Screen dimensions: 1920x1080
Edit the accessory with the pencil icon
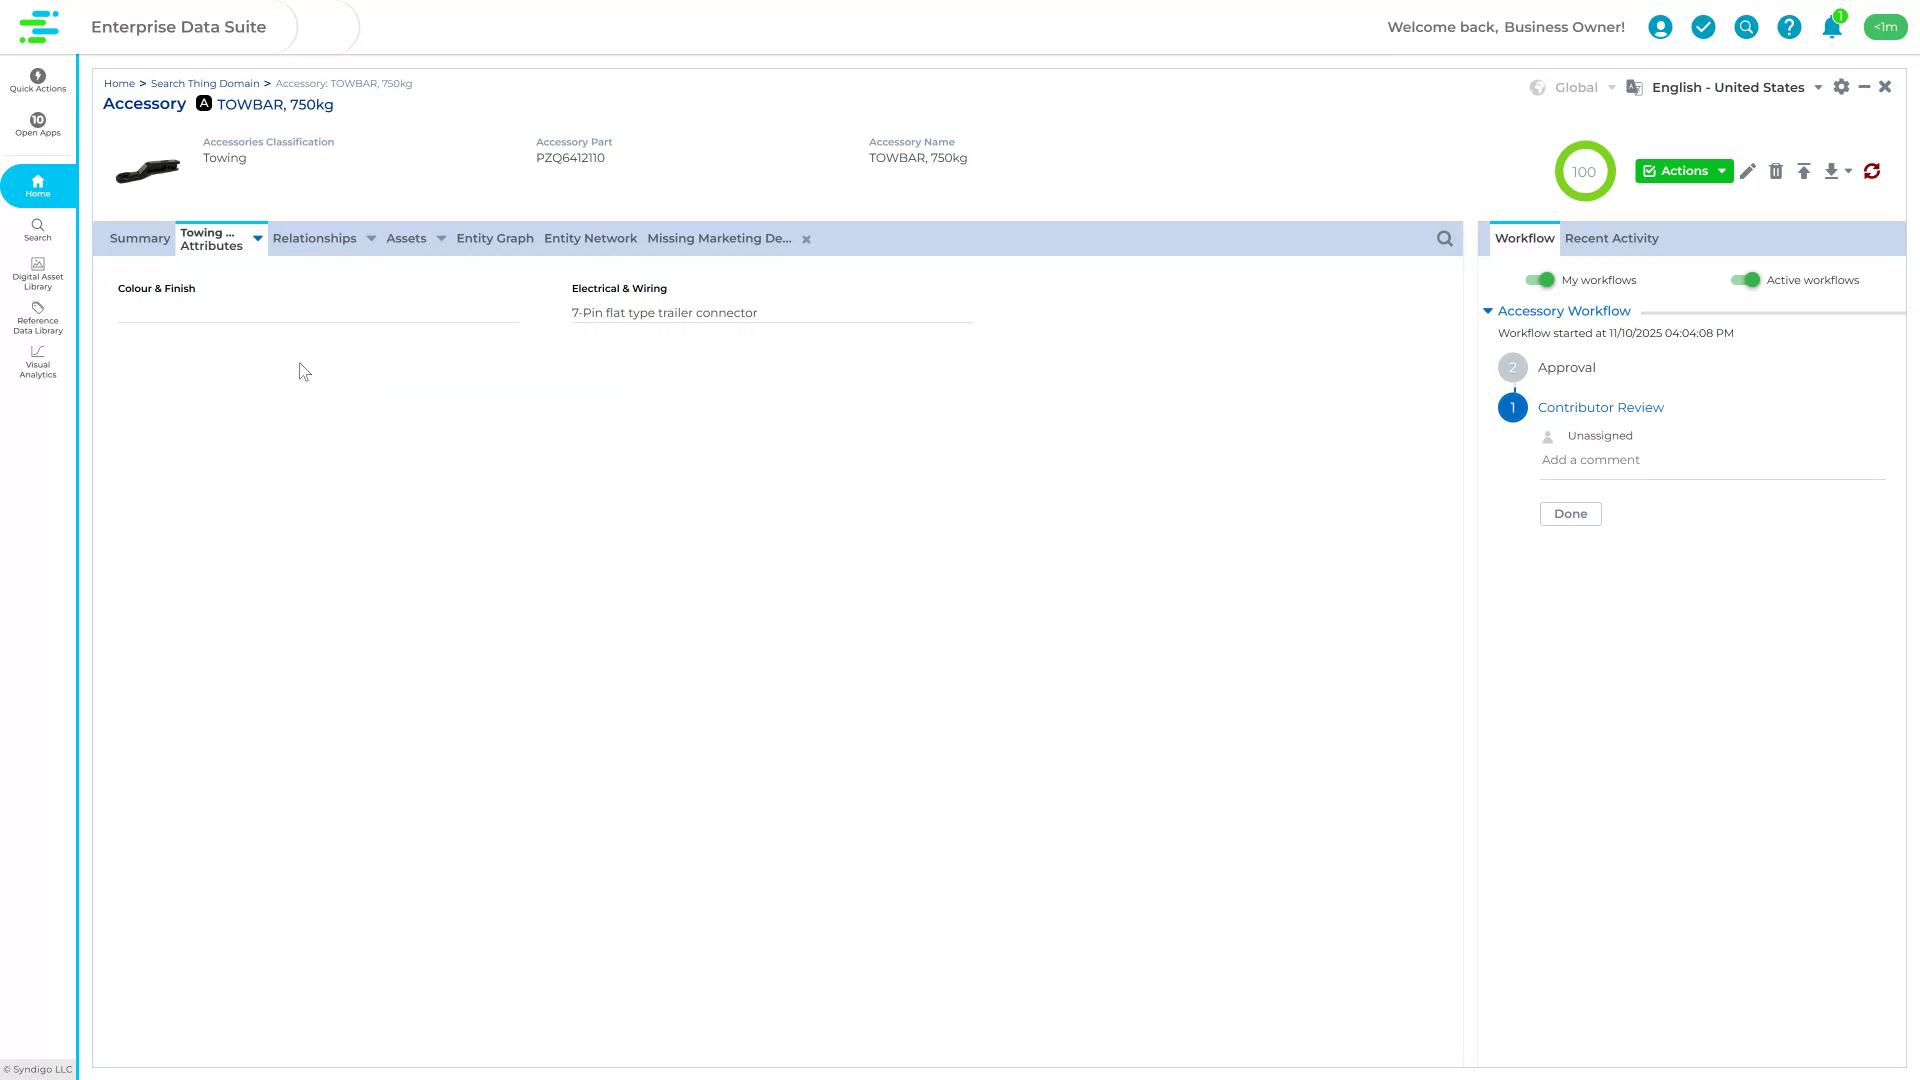click(x=1748, y=171)
